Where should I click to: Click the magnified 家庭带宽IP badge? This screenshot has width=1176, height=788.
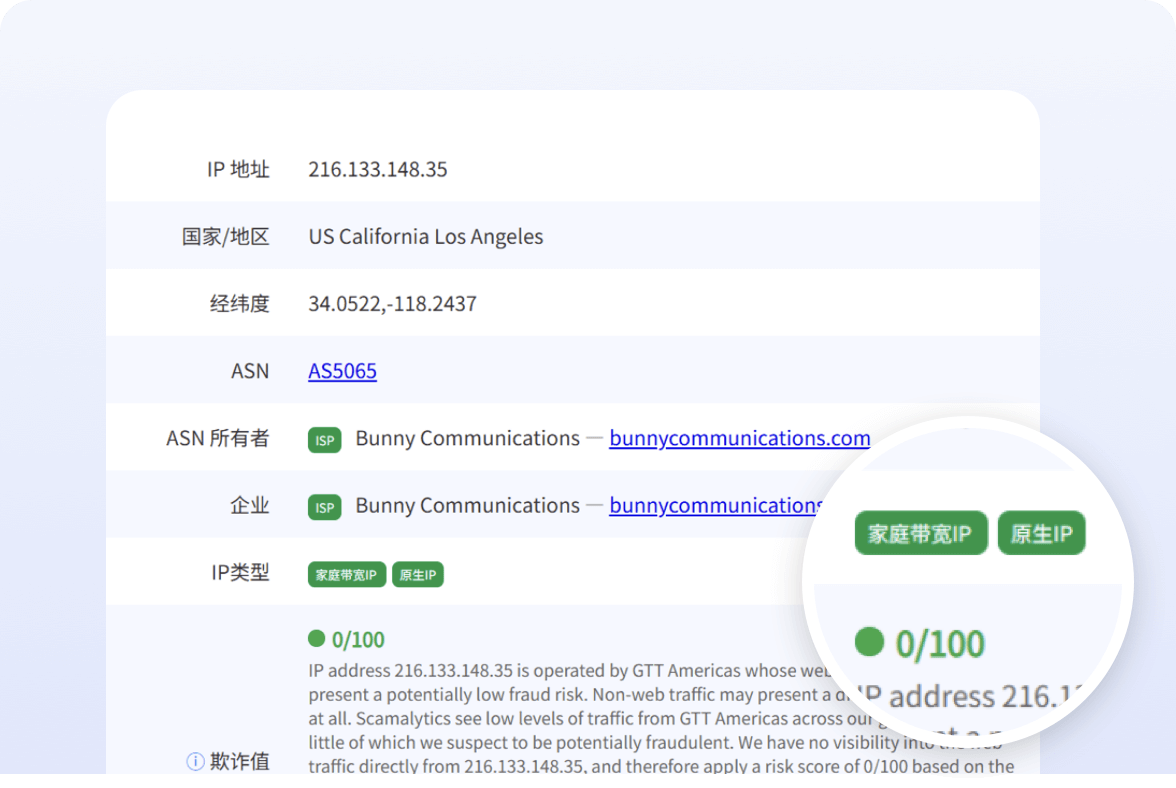tap(920, 534)
